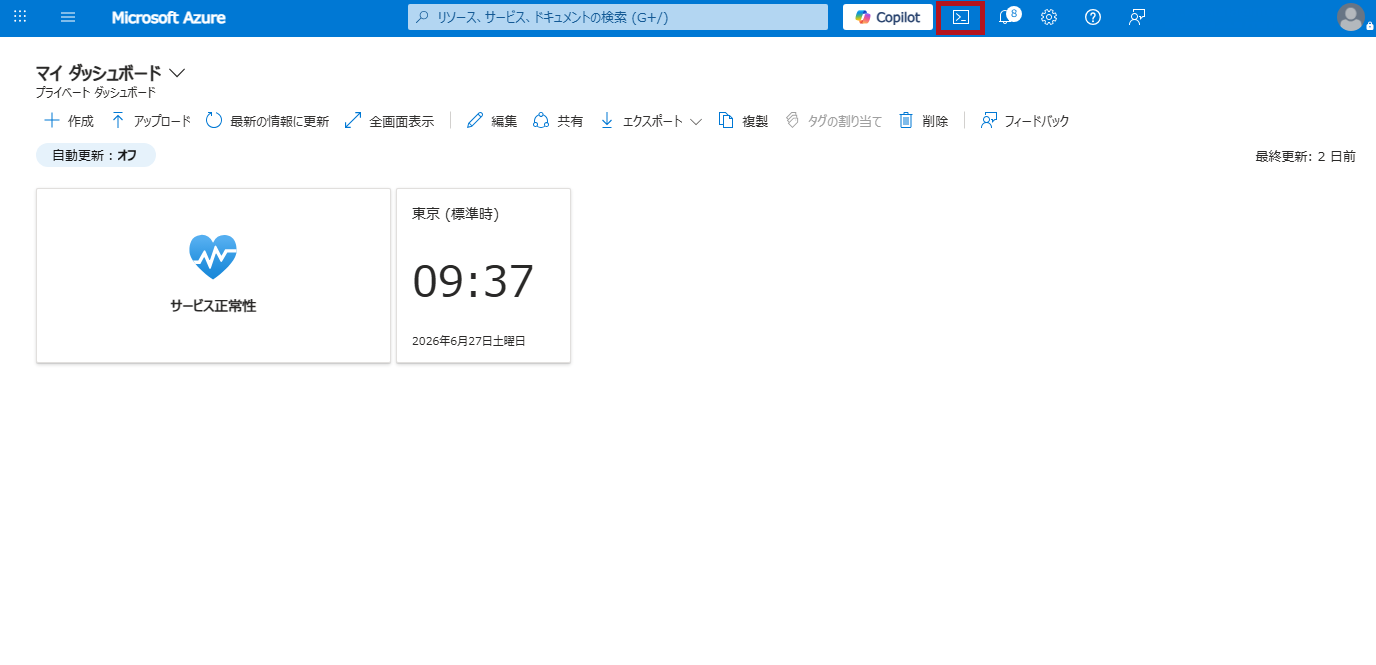1376x665 pixels.
Task: Open the hamburger portal menu
Action: 68,17
